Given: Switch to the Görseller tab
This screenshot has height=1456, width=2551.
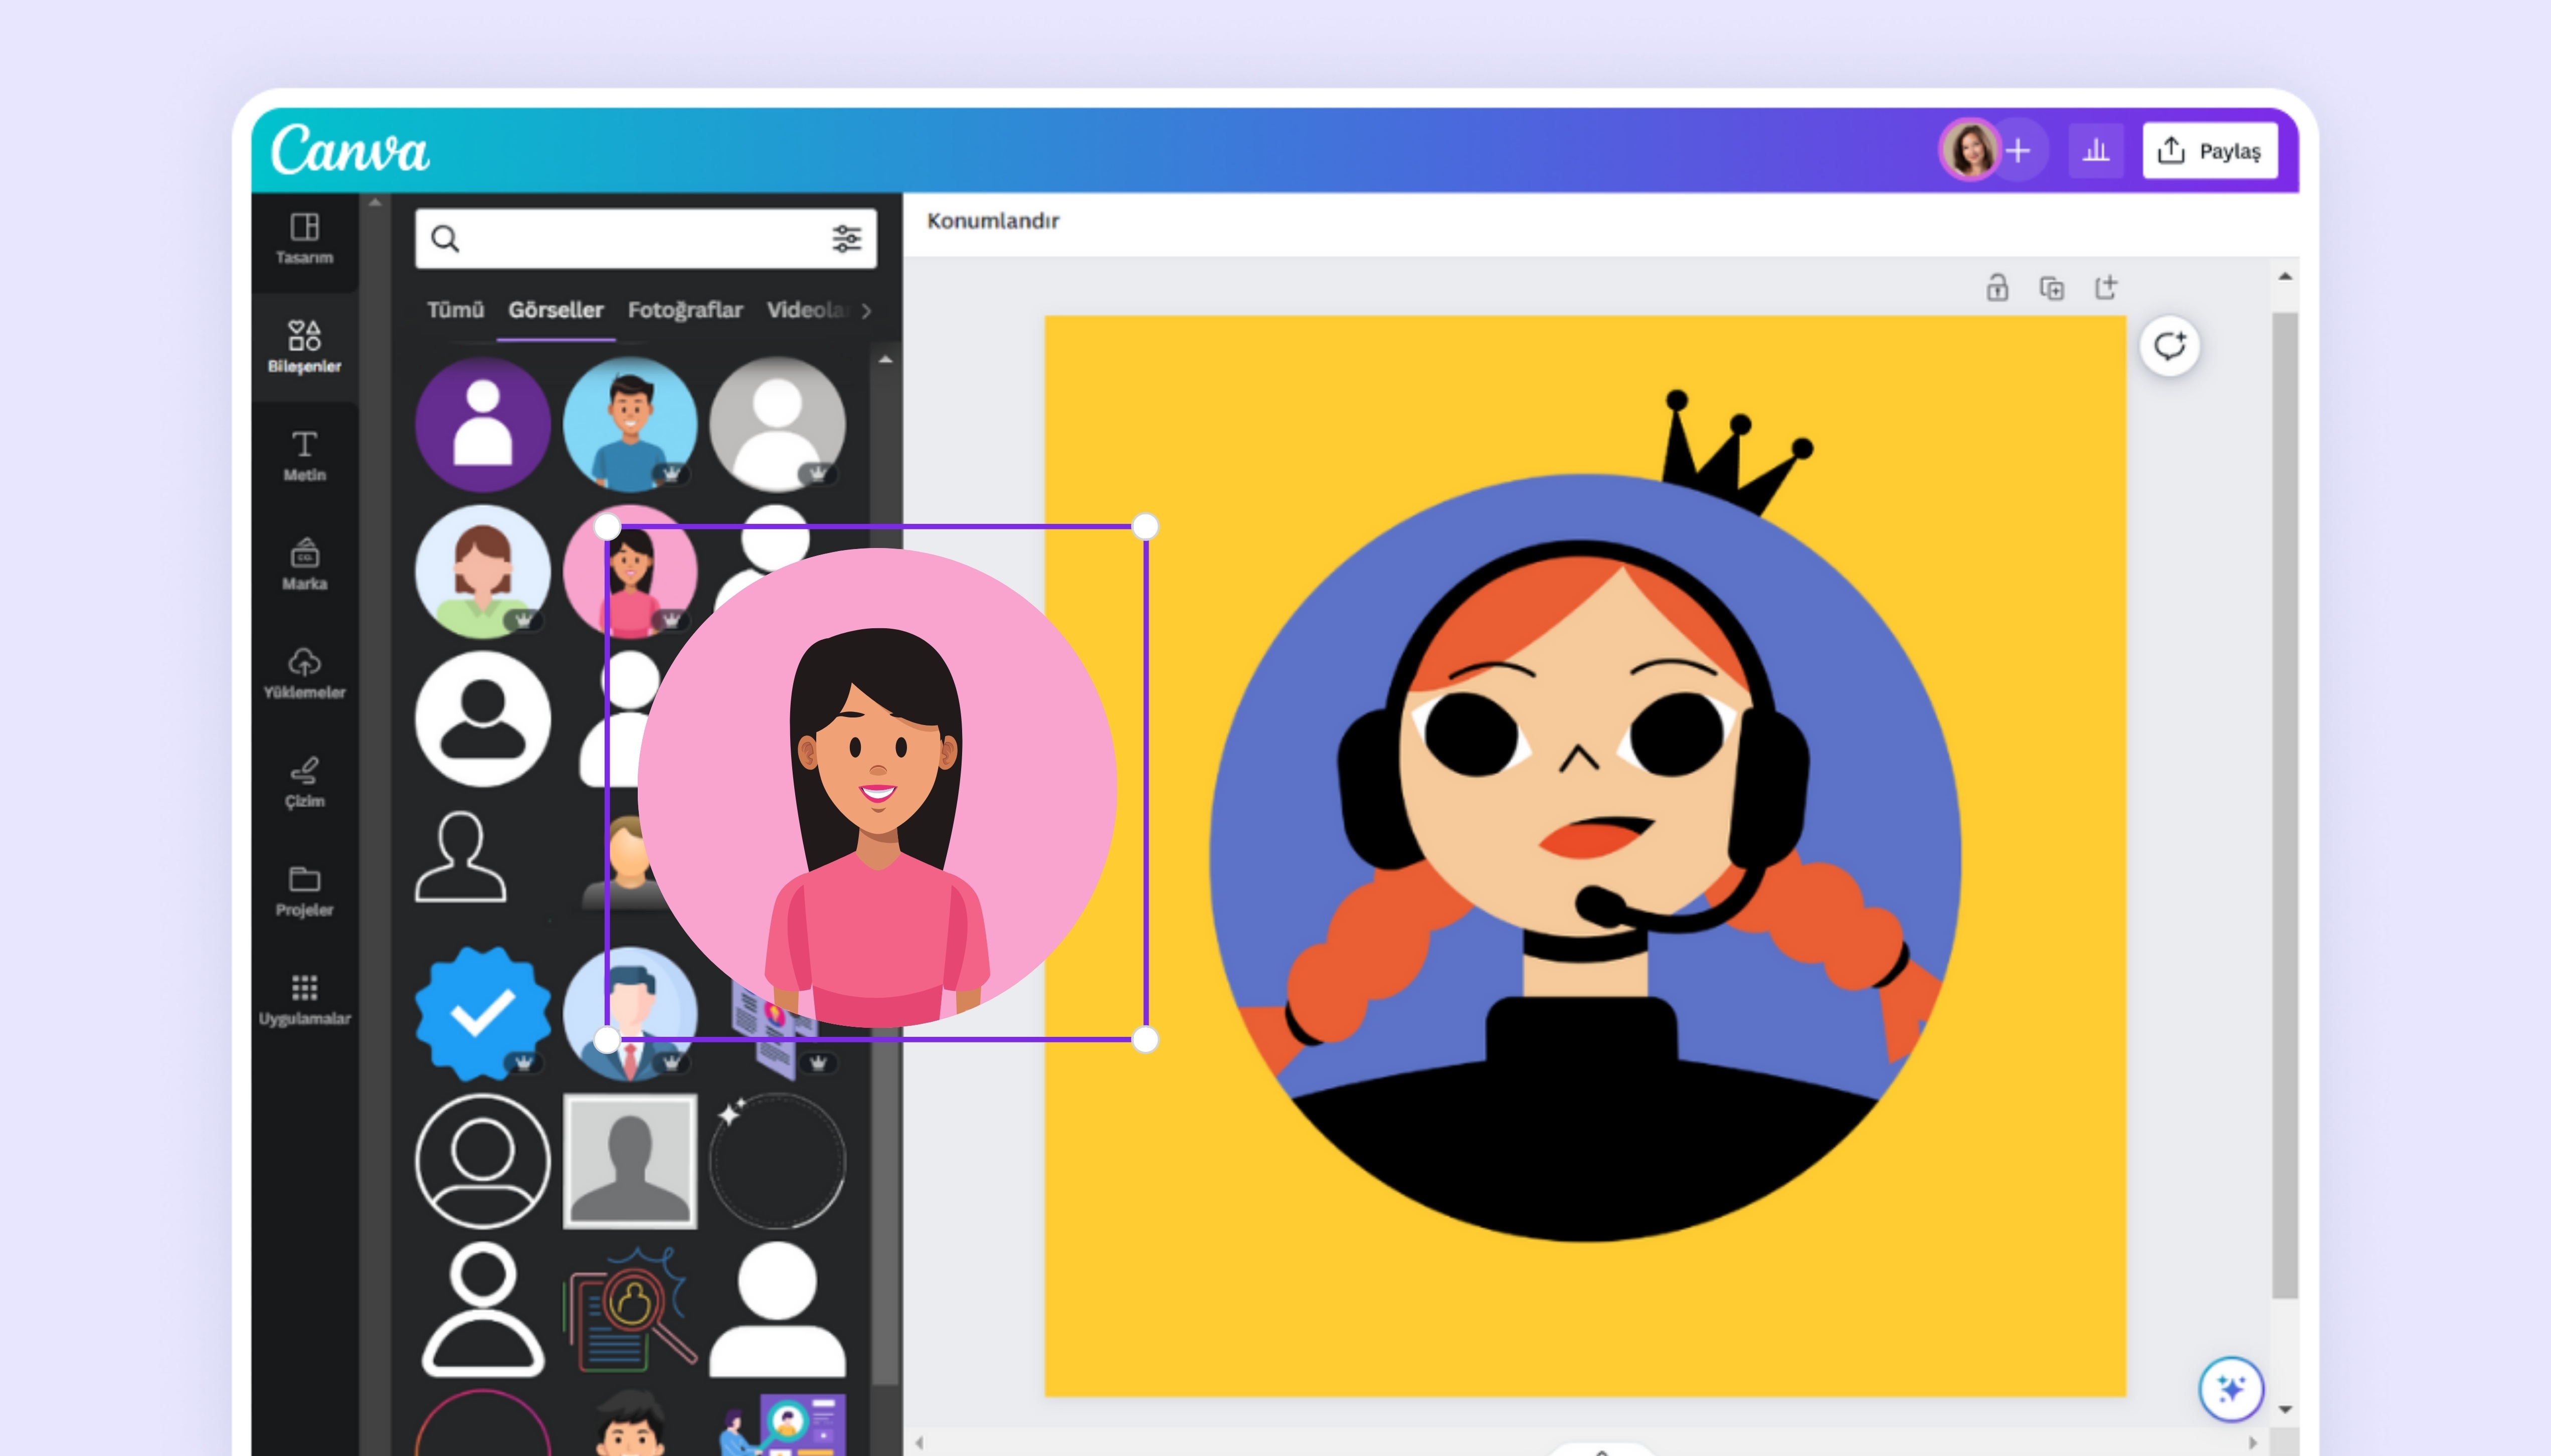Looking at the screenshot, I should pos(555,310).
